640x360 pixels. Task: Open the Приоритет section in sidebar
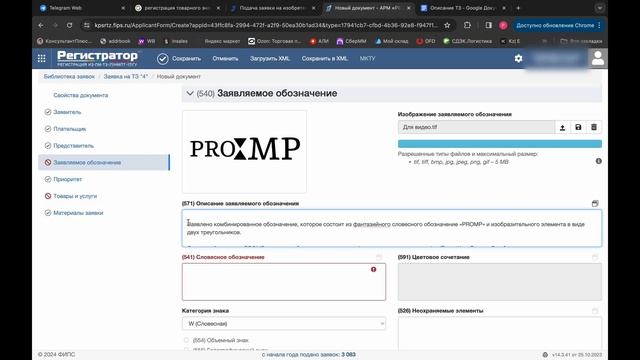tap(67, 179)
